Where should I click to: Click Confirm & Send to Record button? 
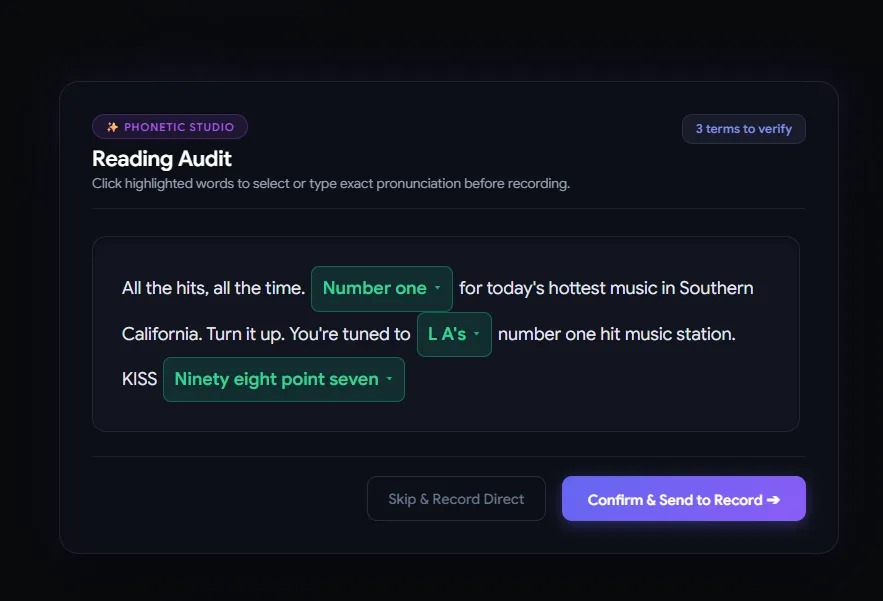point(684,499)
